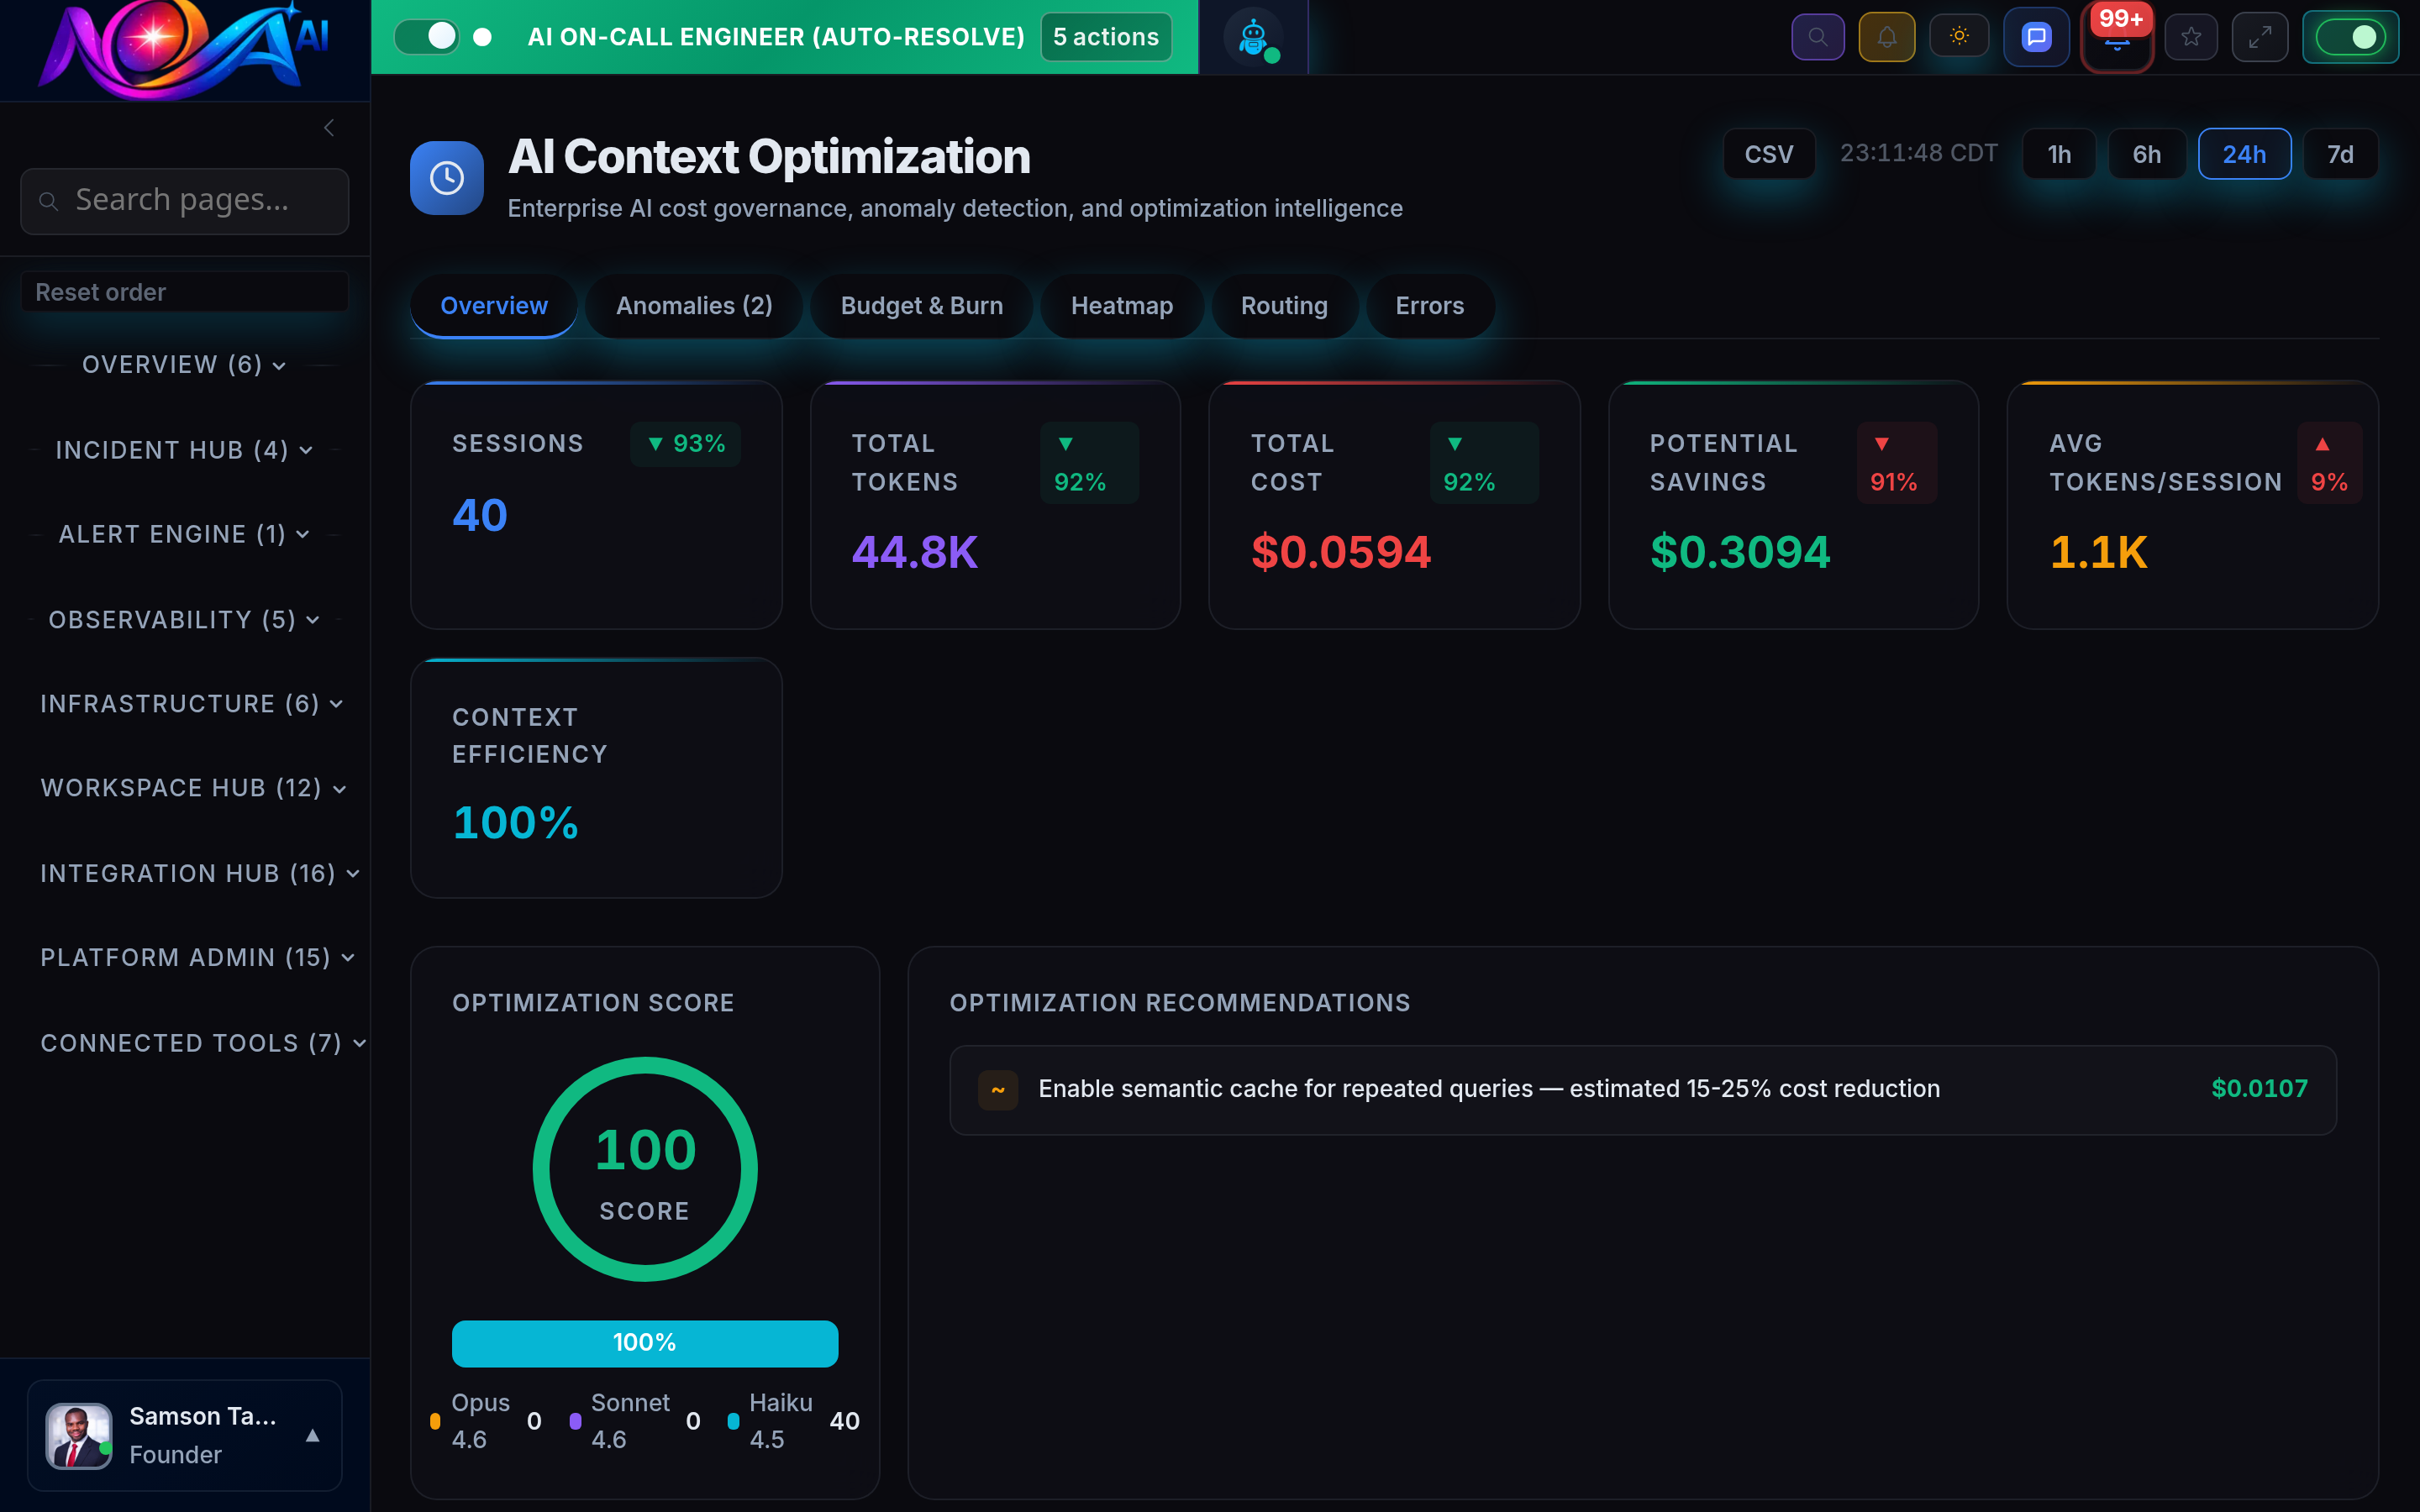Toggle the AI On-Call Engineer switch
This screenshot has width=2420, height=1512.
[x=427, y=36]
